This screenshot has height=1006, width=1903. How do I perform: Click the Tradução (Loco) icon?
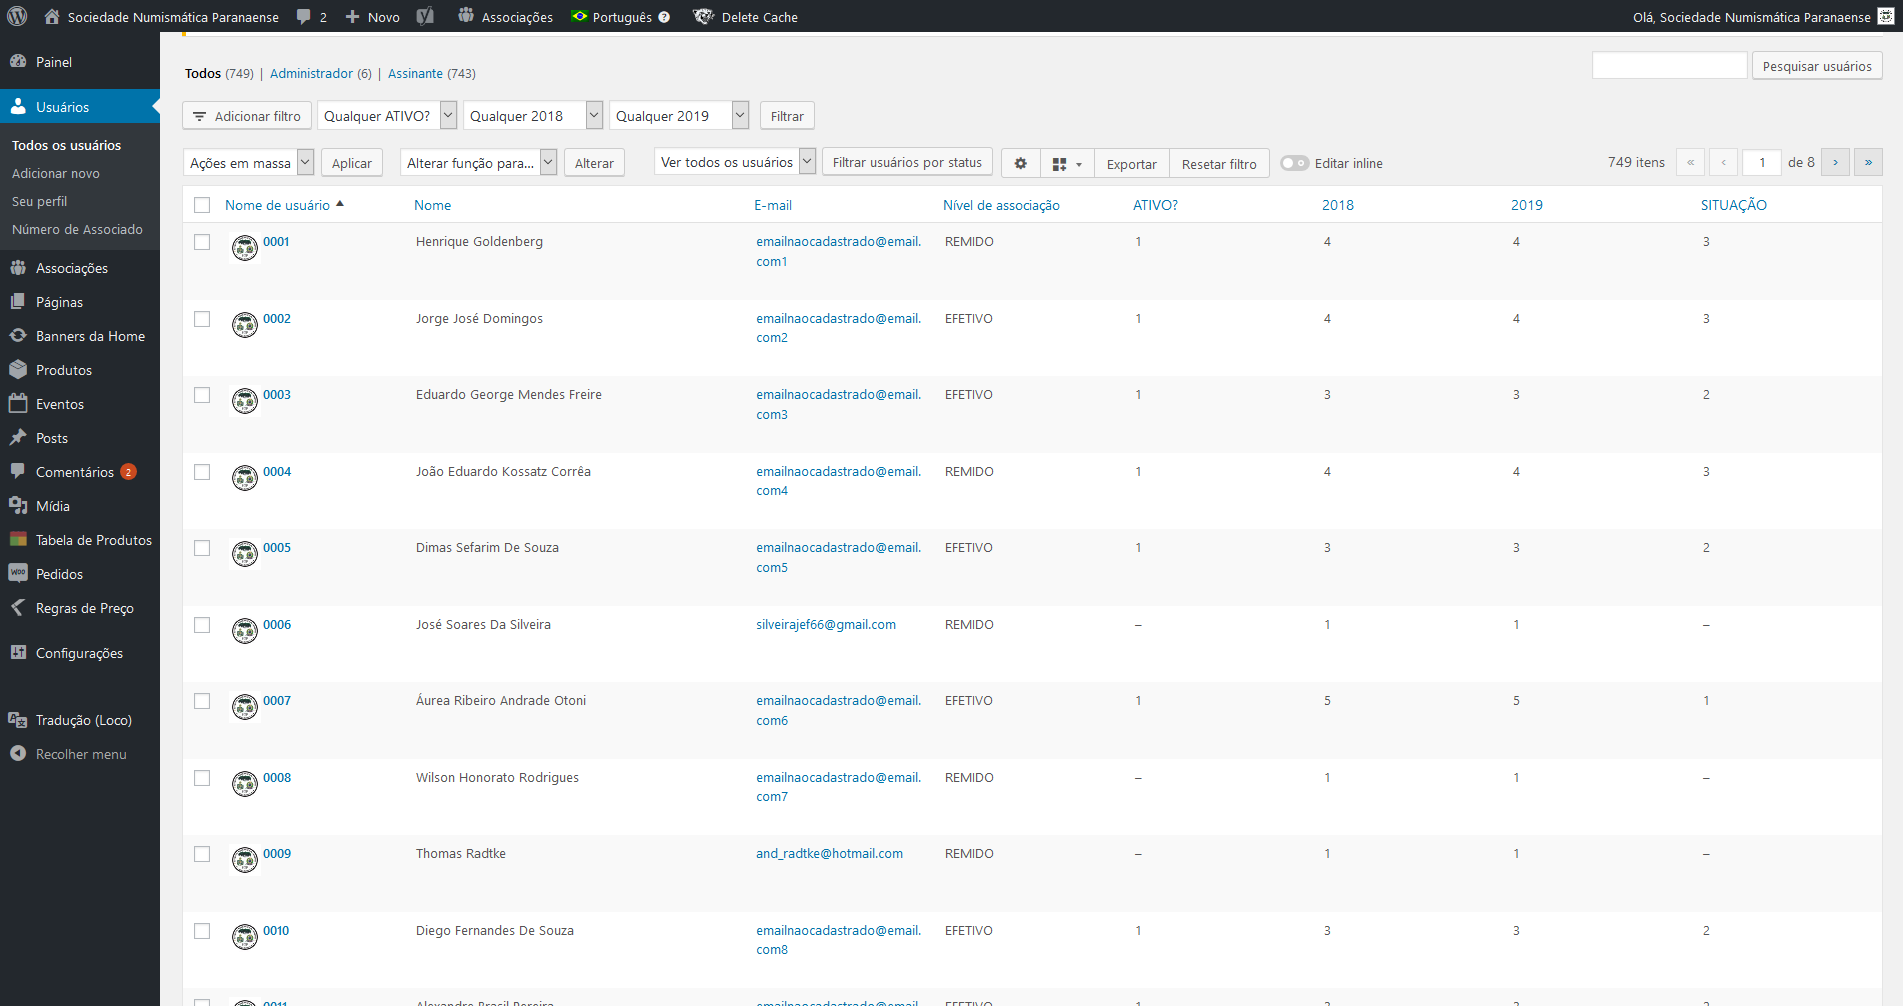tap(18, 719)
